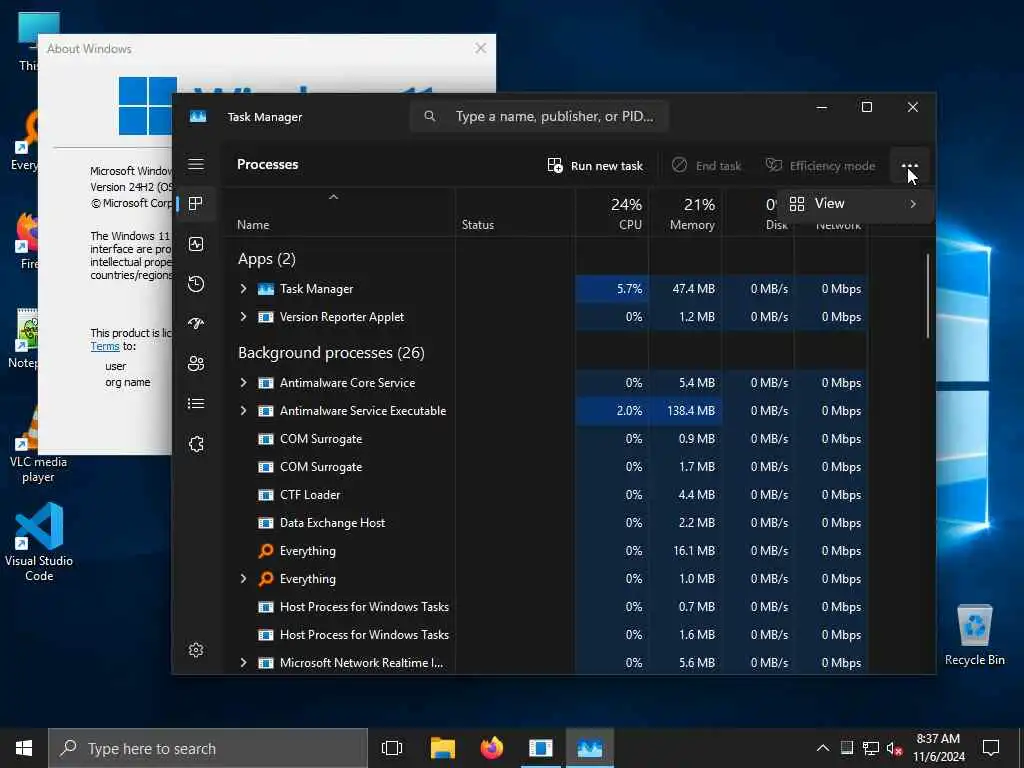
Task: Expand Antimalware Core Service row
Action: click(244, 383)
